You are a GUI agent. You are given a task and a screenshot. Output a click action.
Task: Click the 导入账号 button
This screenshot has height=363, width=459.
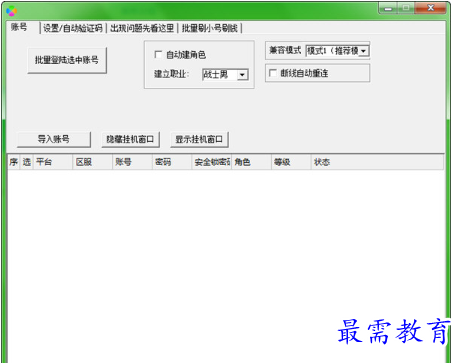(54, 139)
